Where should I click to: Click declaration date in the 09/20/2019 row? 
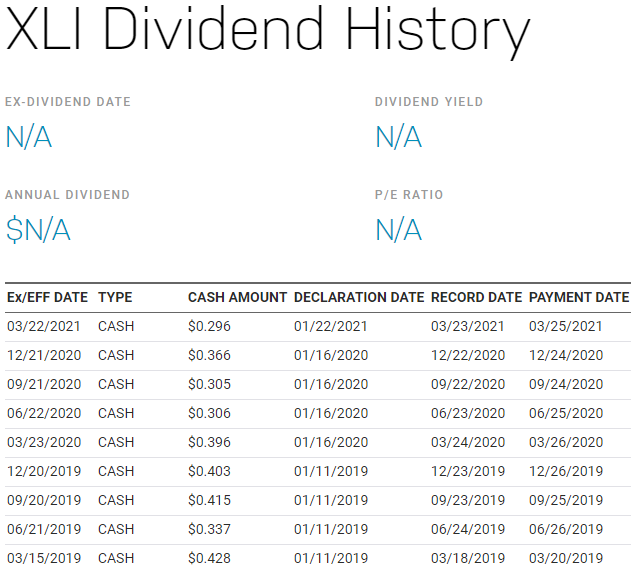click(331, 500)
